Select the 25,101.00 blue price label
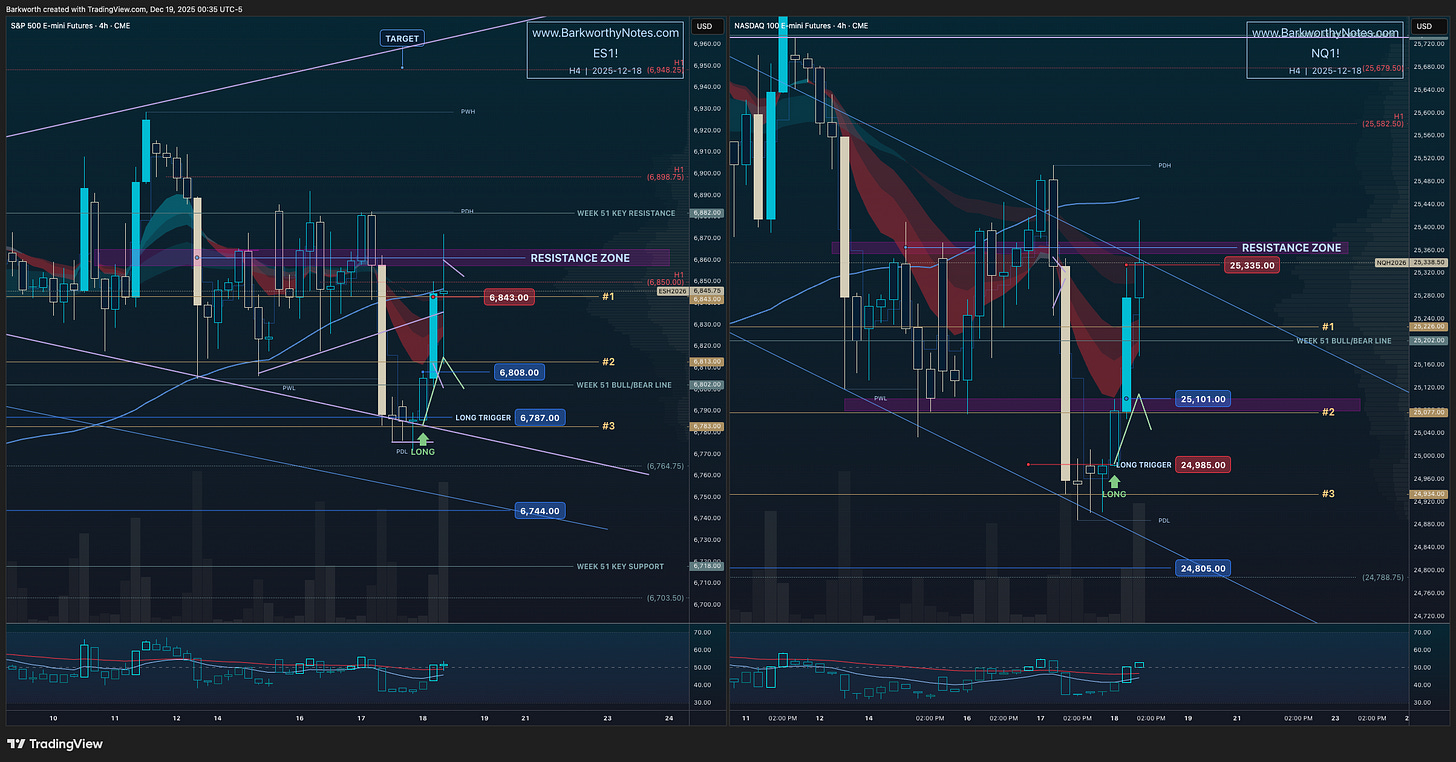 pos(1201,399)
